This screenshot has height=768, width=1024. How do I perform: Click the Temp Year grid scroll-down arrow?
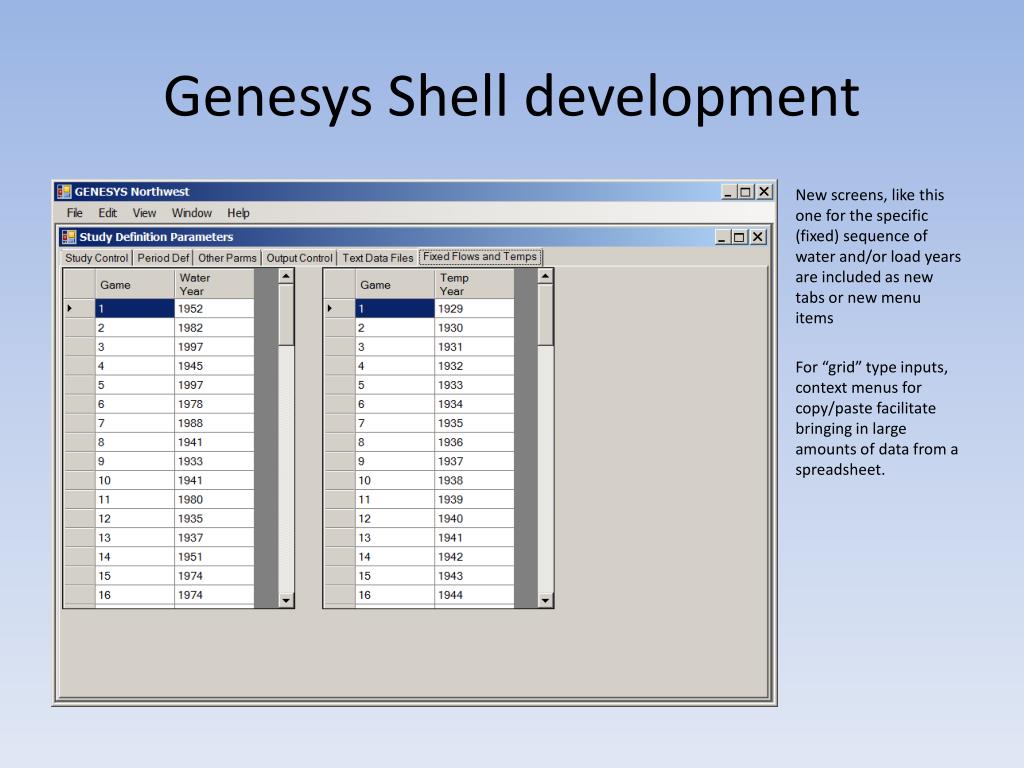pos(545,600)
